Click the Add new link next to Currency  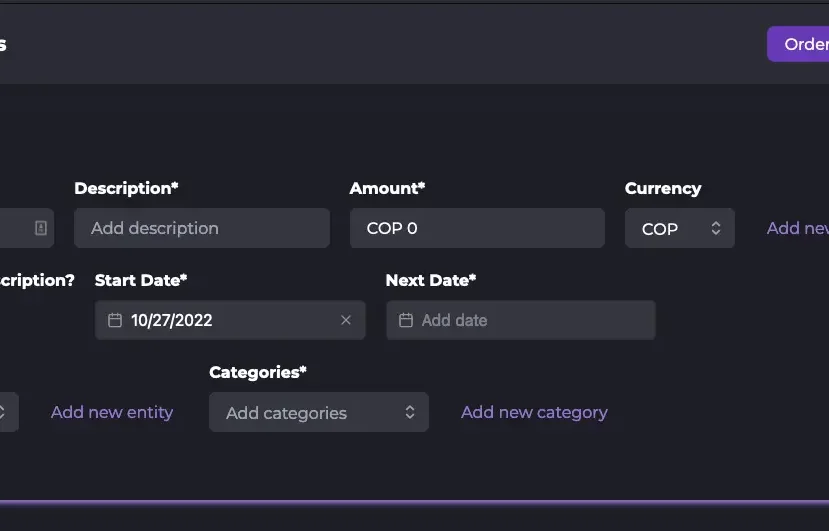797,228
